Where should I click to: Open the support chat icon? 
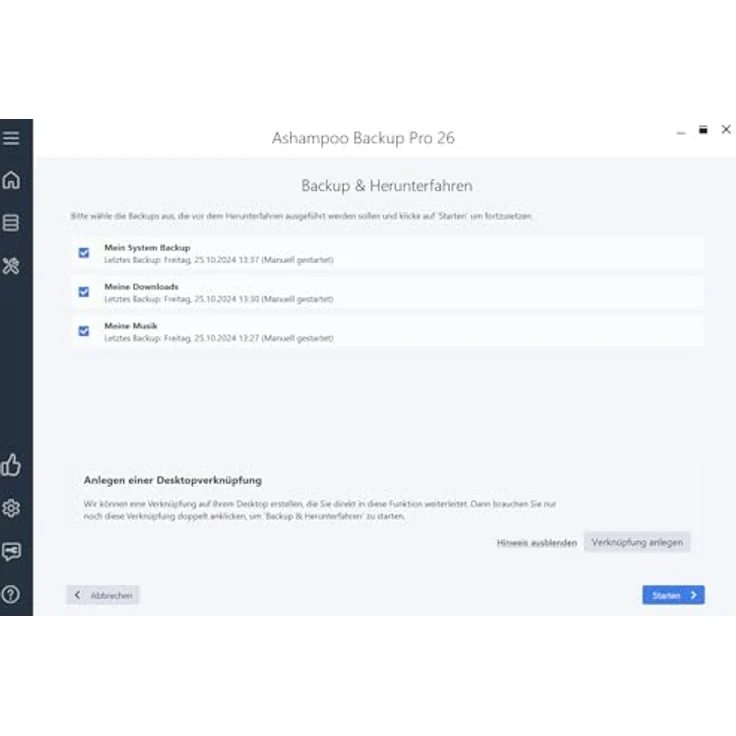pyautogui.click(x=11, y=551)
